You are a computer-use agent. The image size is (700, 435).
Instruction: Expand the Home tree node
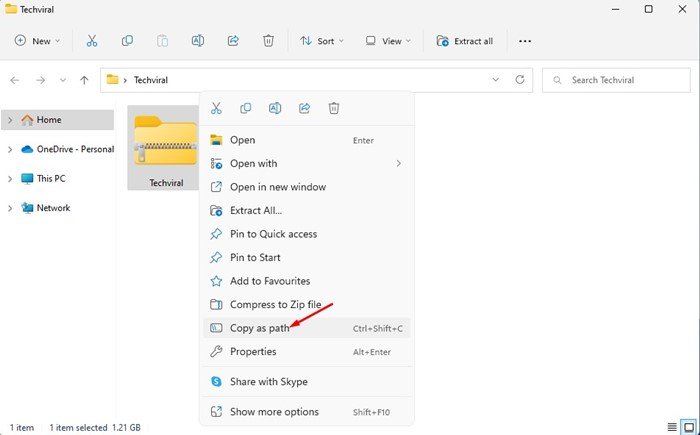tap(10, 120)
